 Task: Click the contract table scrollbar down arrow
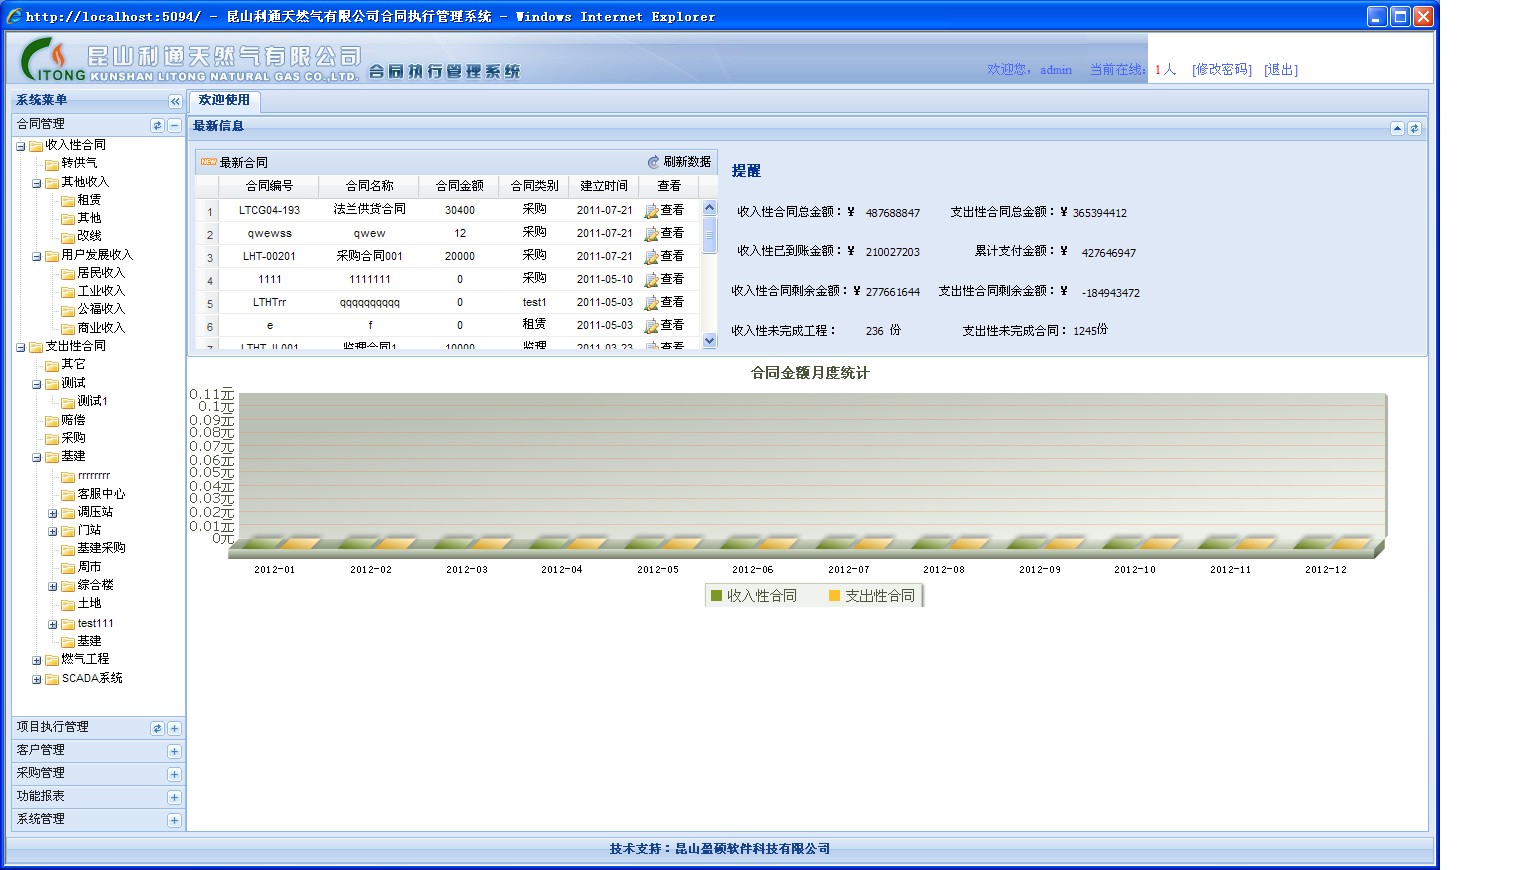(710, 340)
